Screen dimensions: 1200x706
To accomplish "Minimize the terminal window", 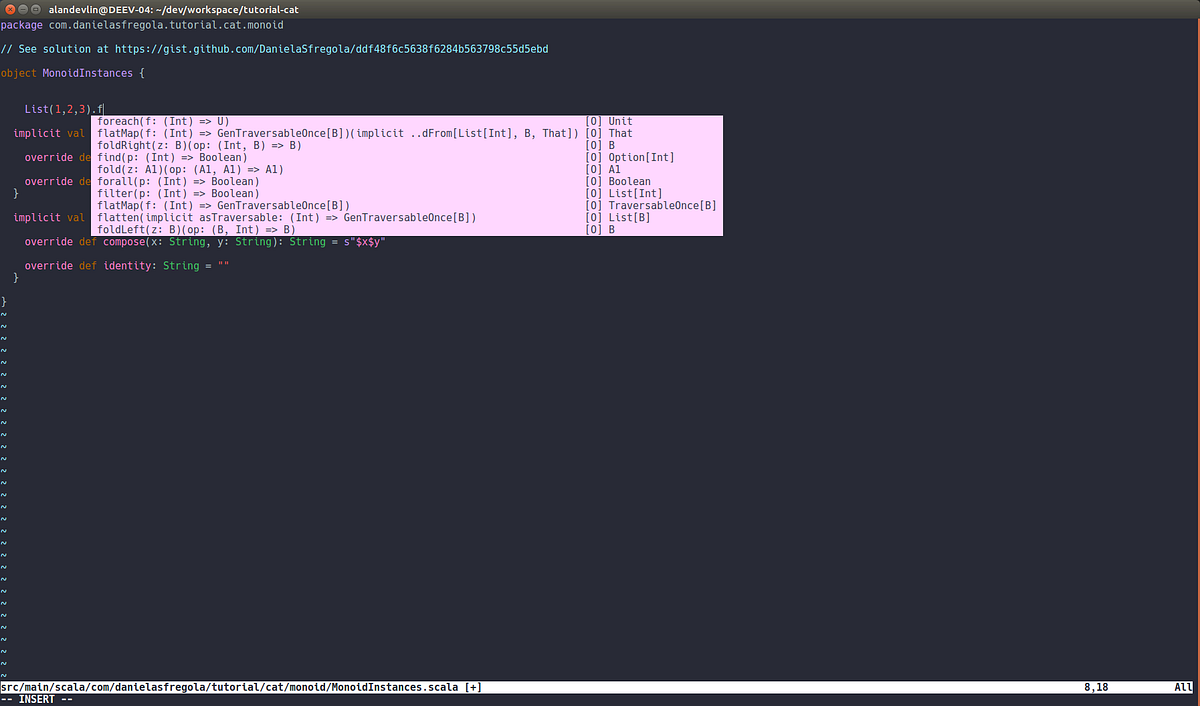I will pyautogui.click(x=22, y=8).
